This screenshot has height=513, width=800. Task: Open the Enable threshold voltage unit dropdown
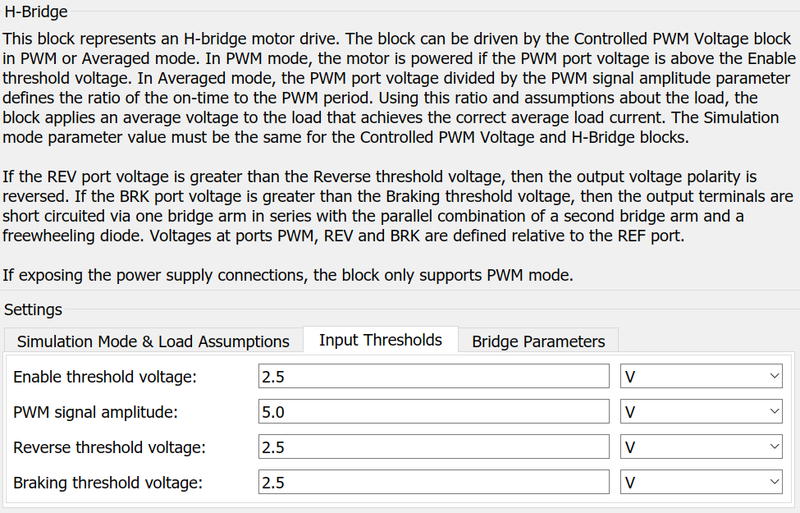pyautogui.click(x=701, y=376)
